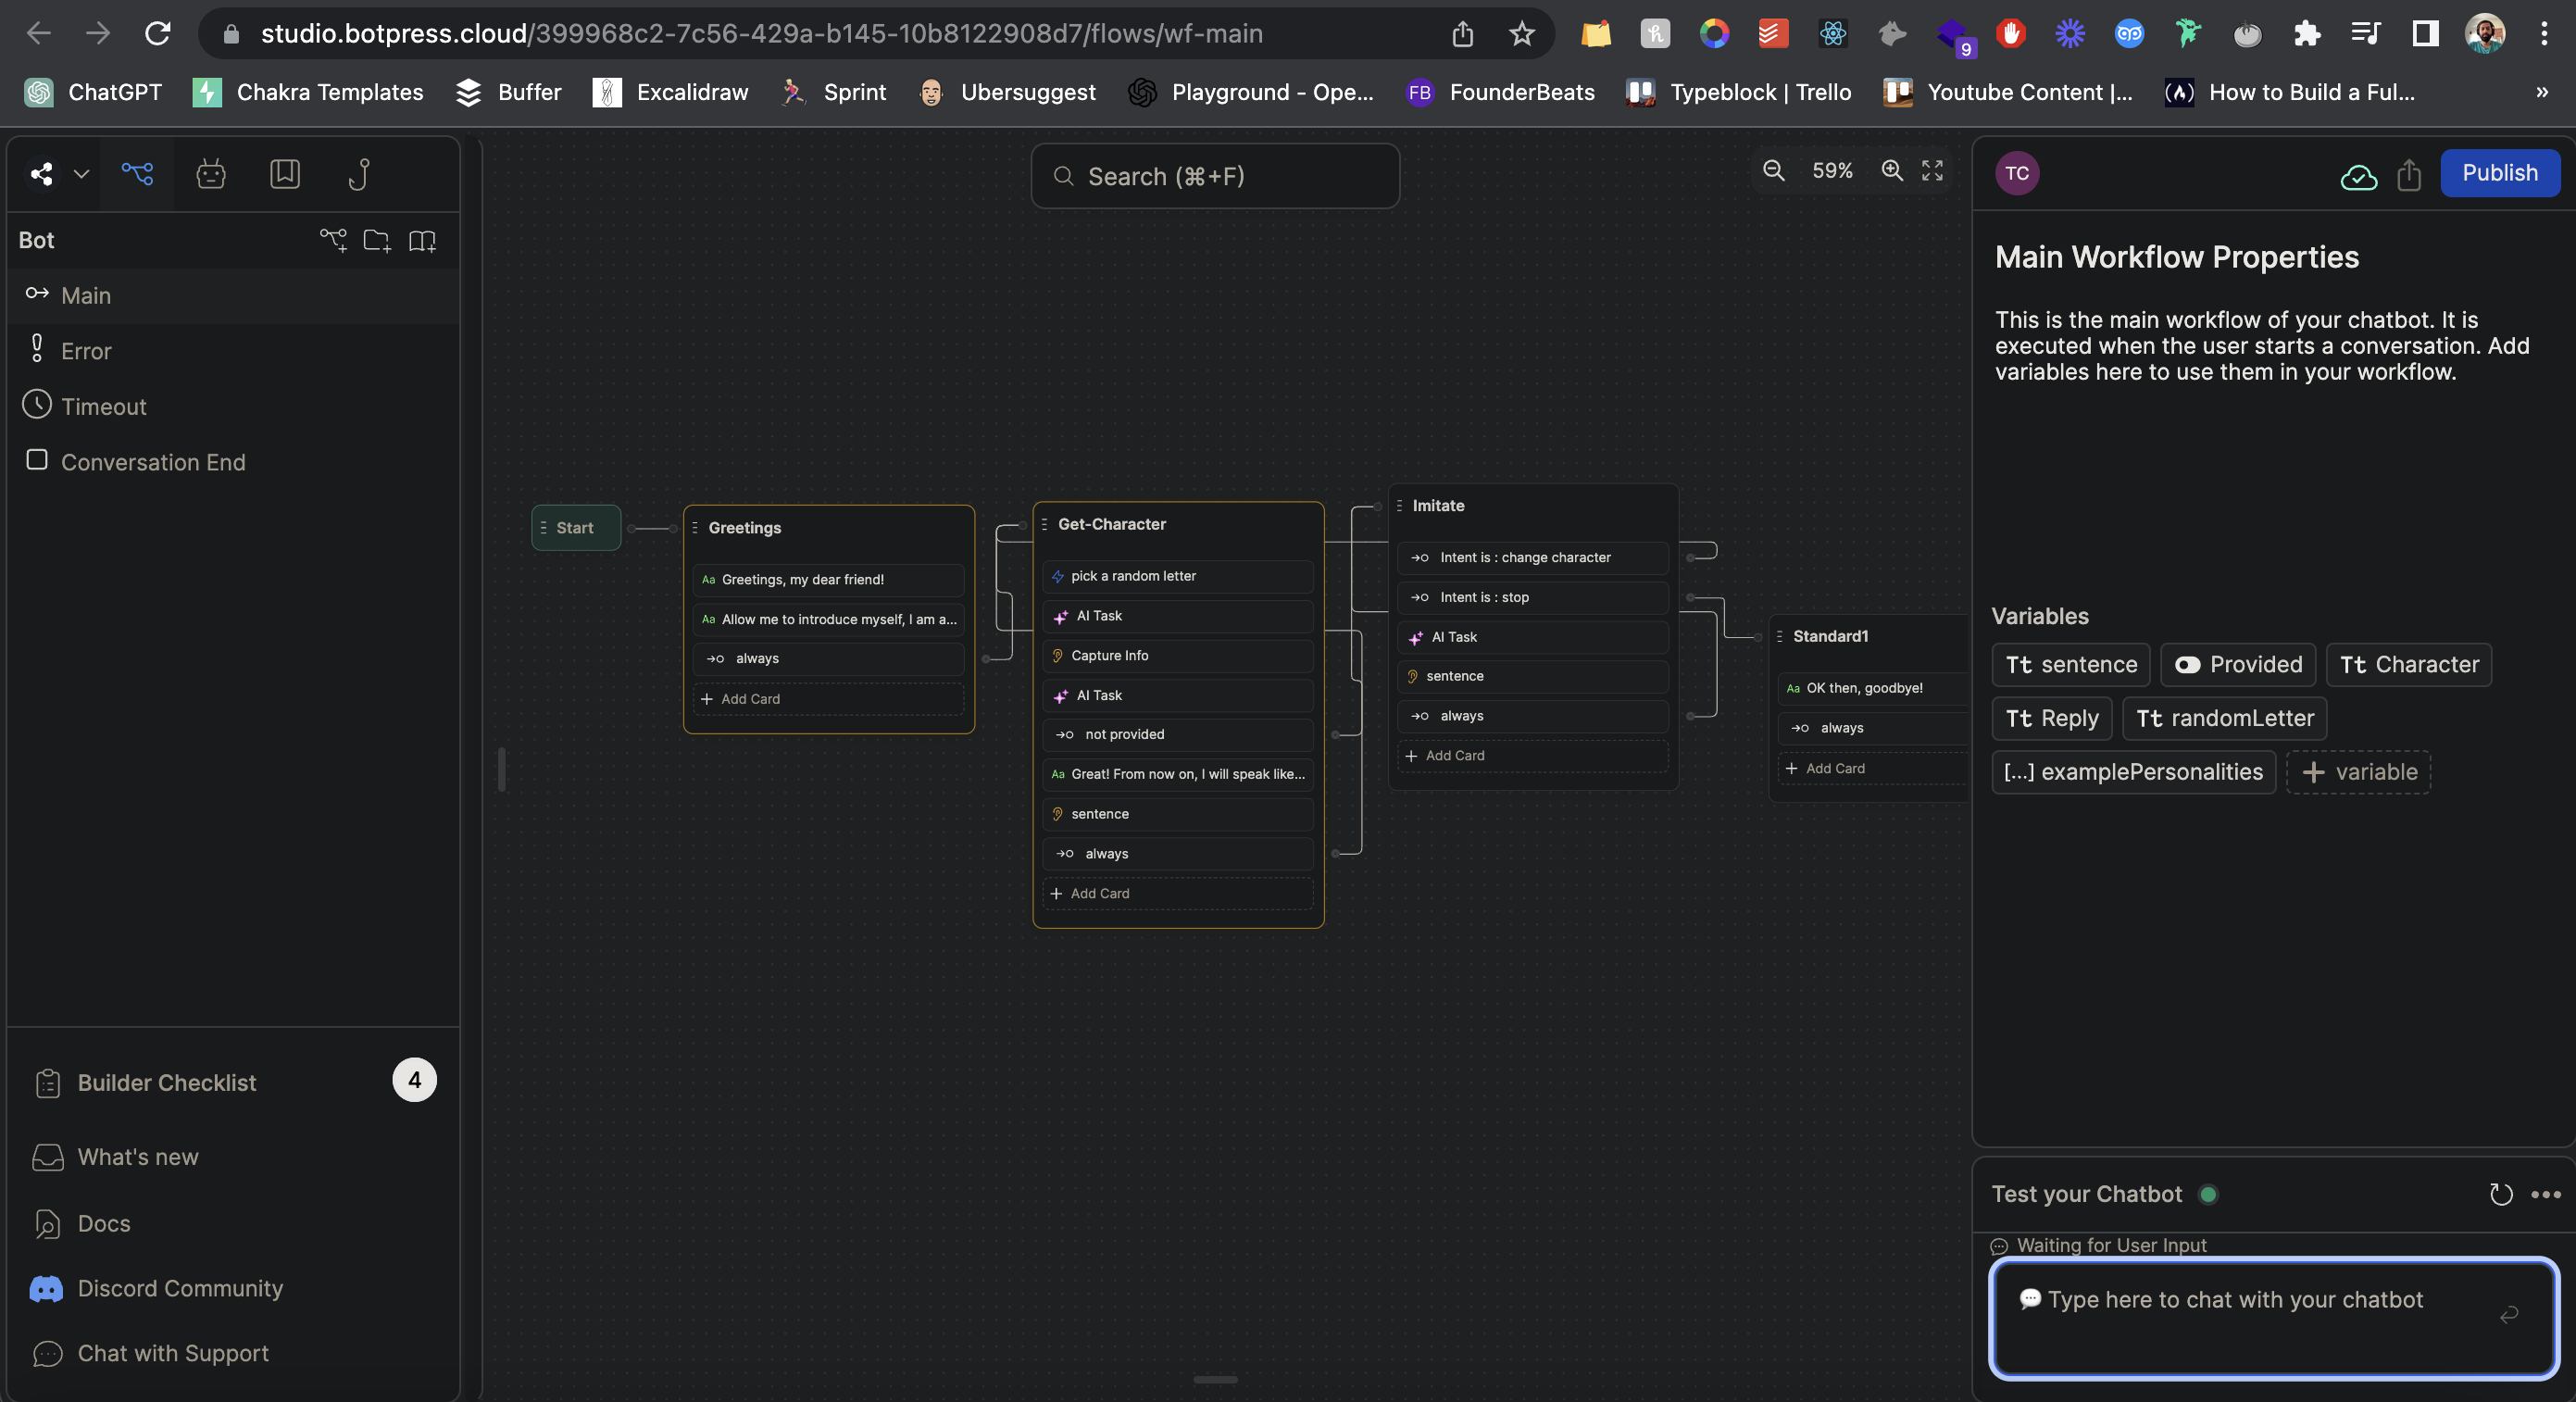Open the bot selector dropdown chevron

coord(81,173)
